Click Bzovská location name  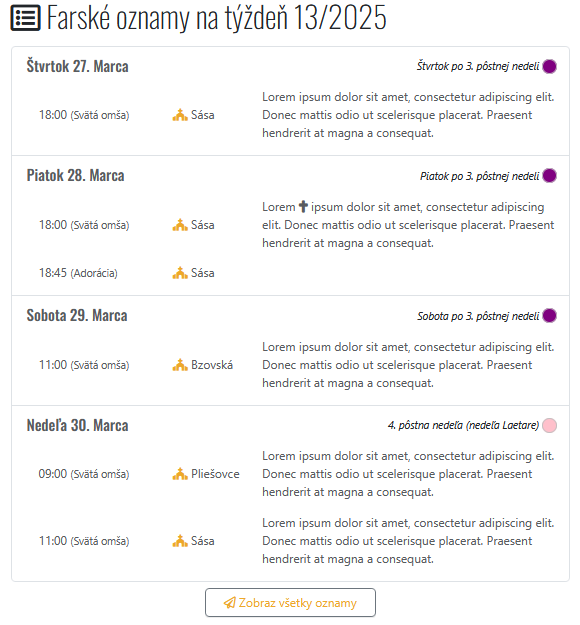212,365
